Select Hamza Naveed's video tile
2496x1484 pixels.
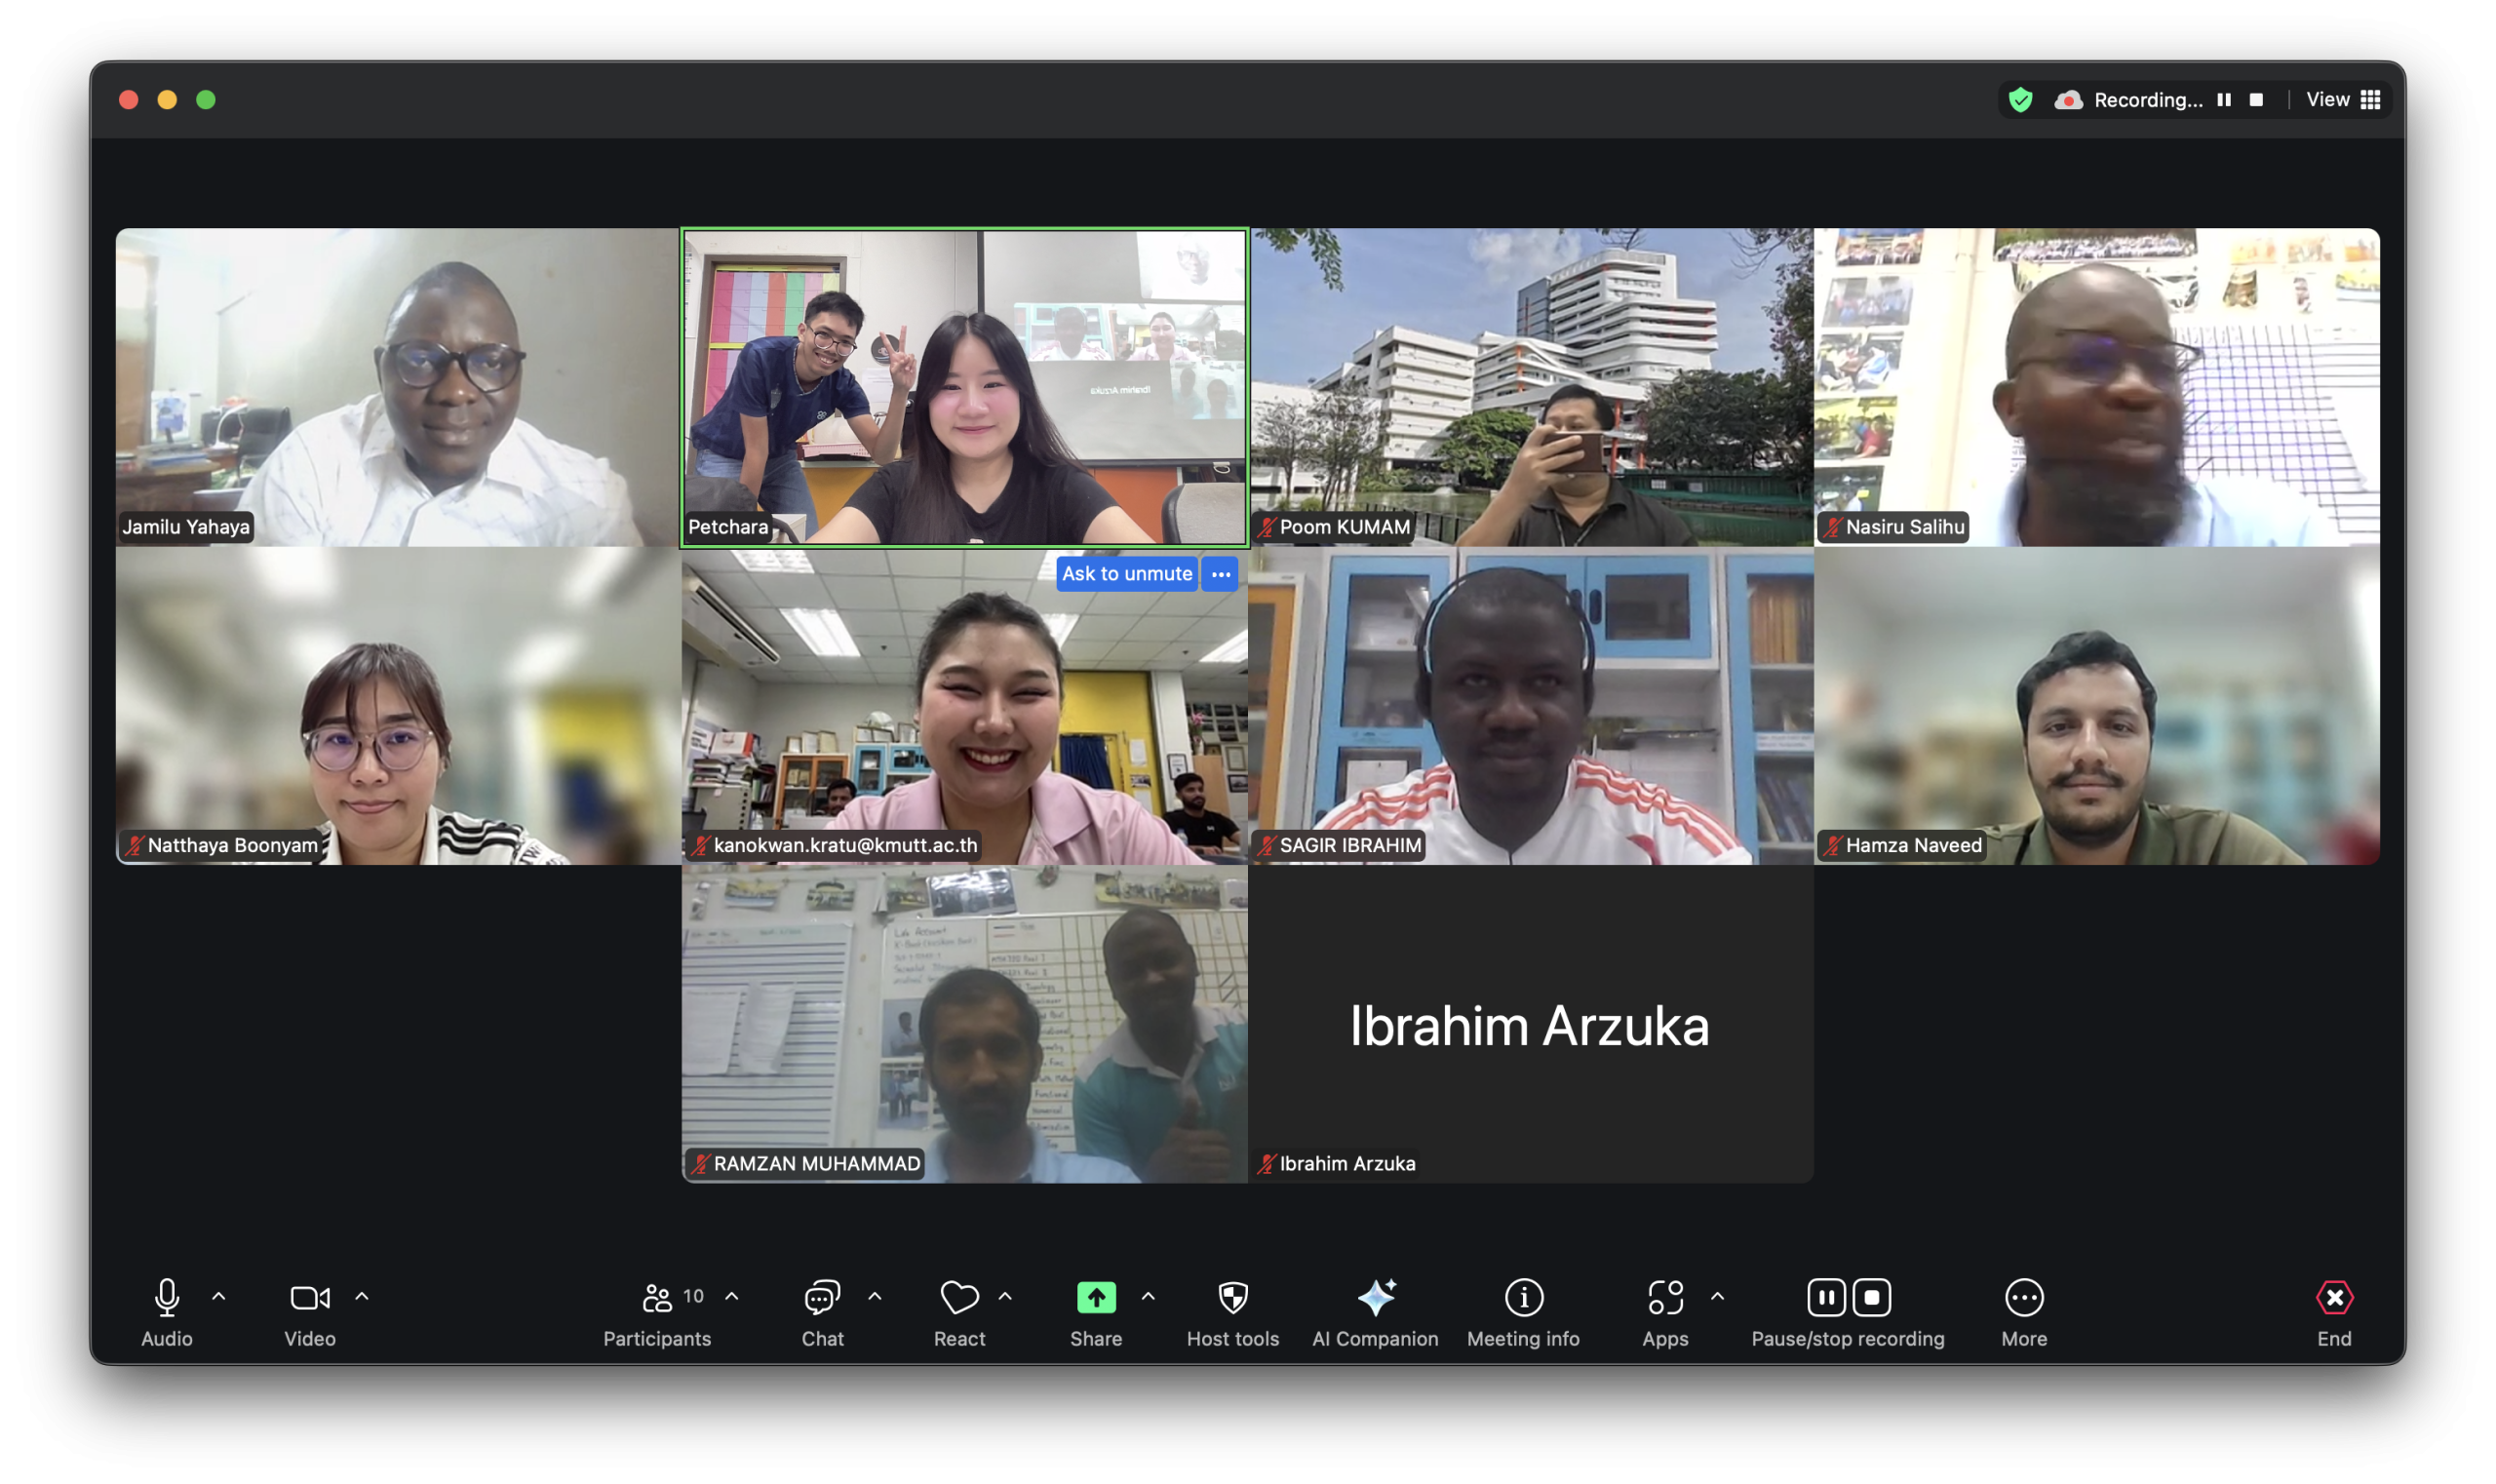click(x=2096, y=706)
